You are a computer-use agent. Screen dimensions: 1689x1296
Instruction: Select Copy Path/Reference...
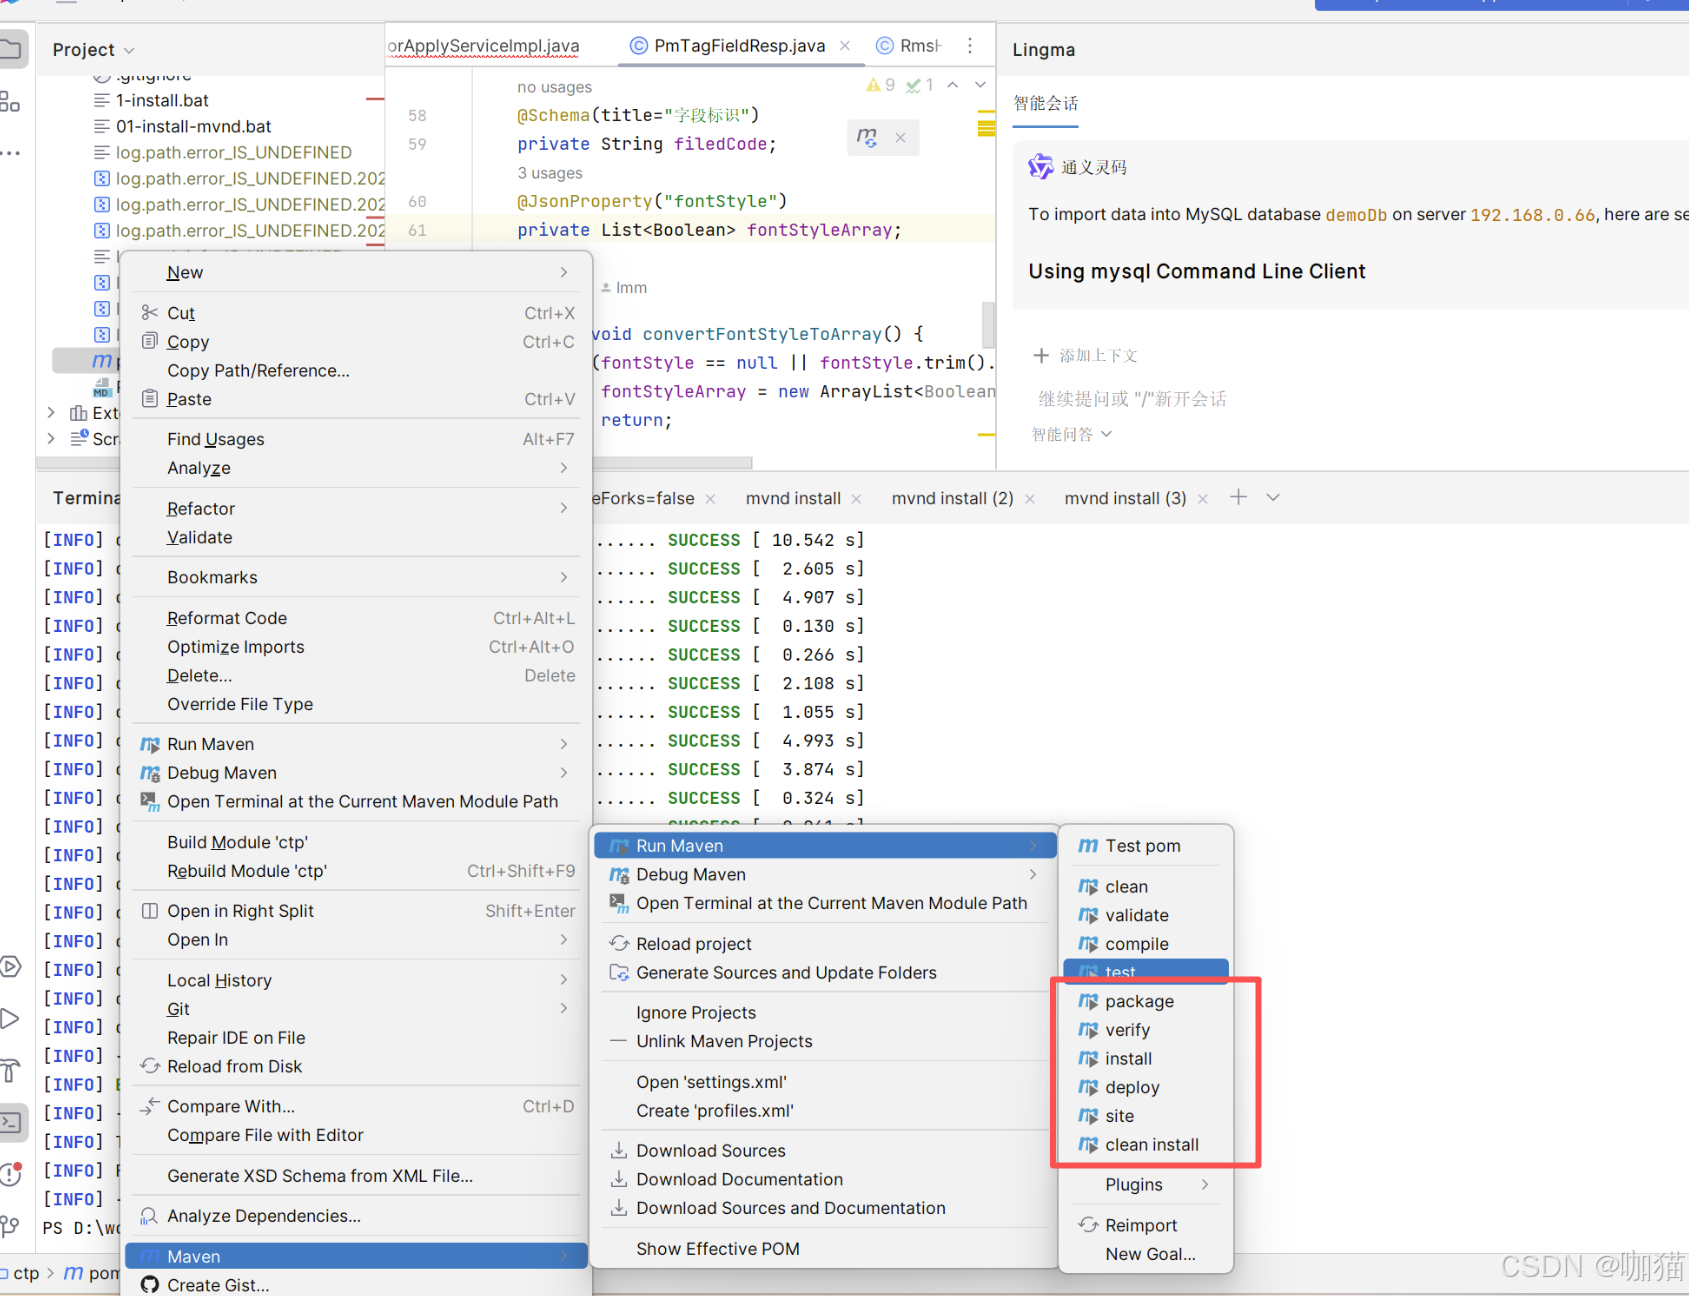[x=356, y=371]
